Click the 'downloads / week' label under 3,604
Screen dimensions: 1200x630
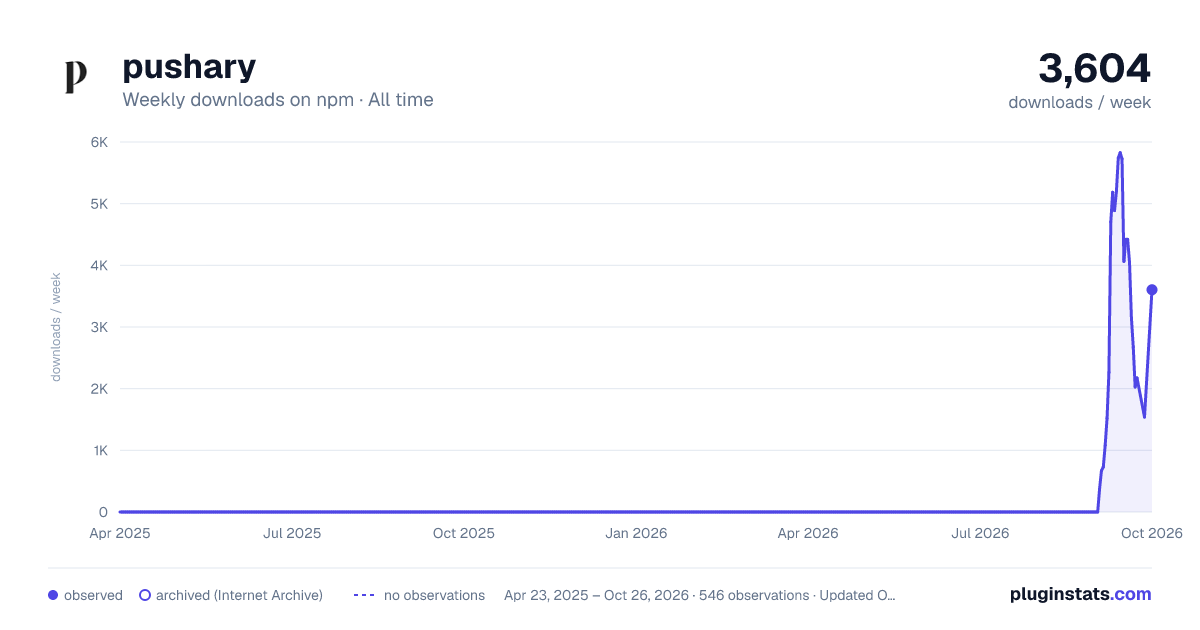pos(1080,102)
